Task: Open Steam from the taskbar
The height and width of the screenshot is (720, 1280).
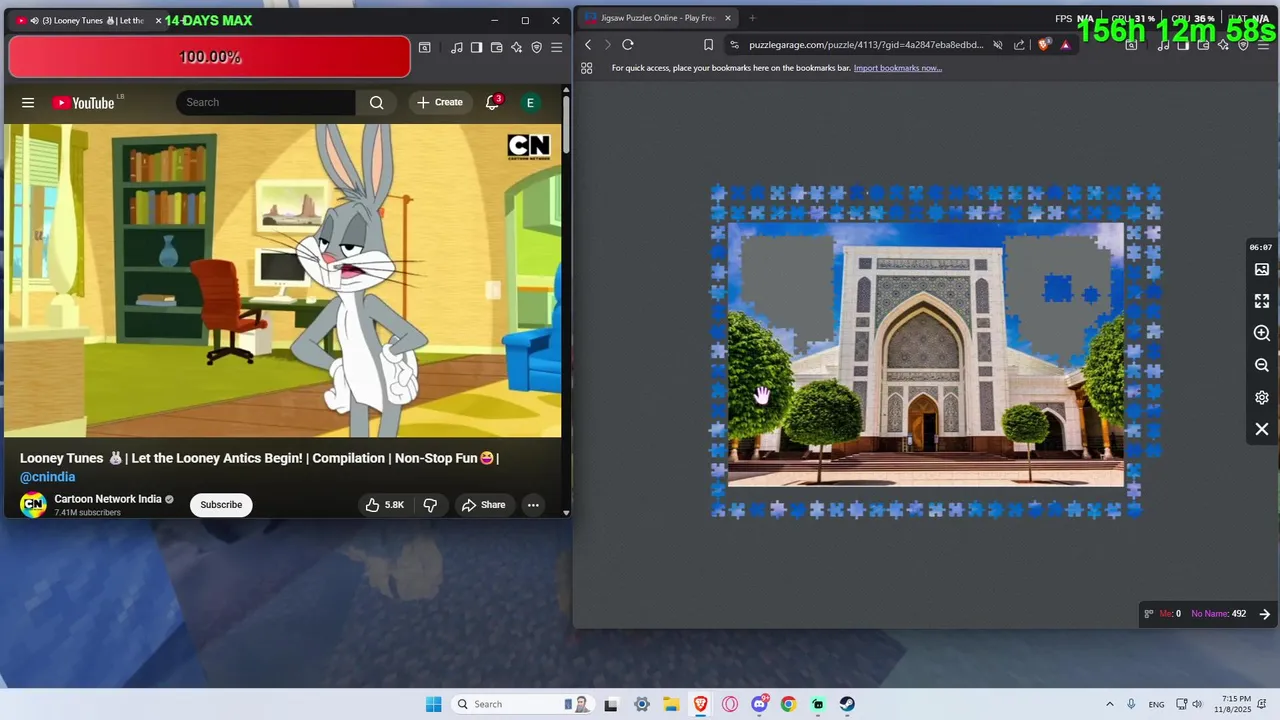Action: point(847,704)
